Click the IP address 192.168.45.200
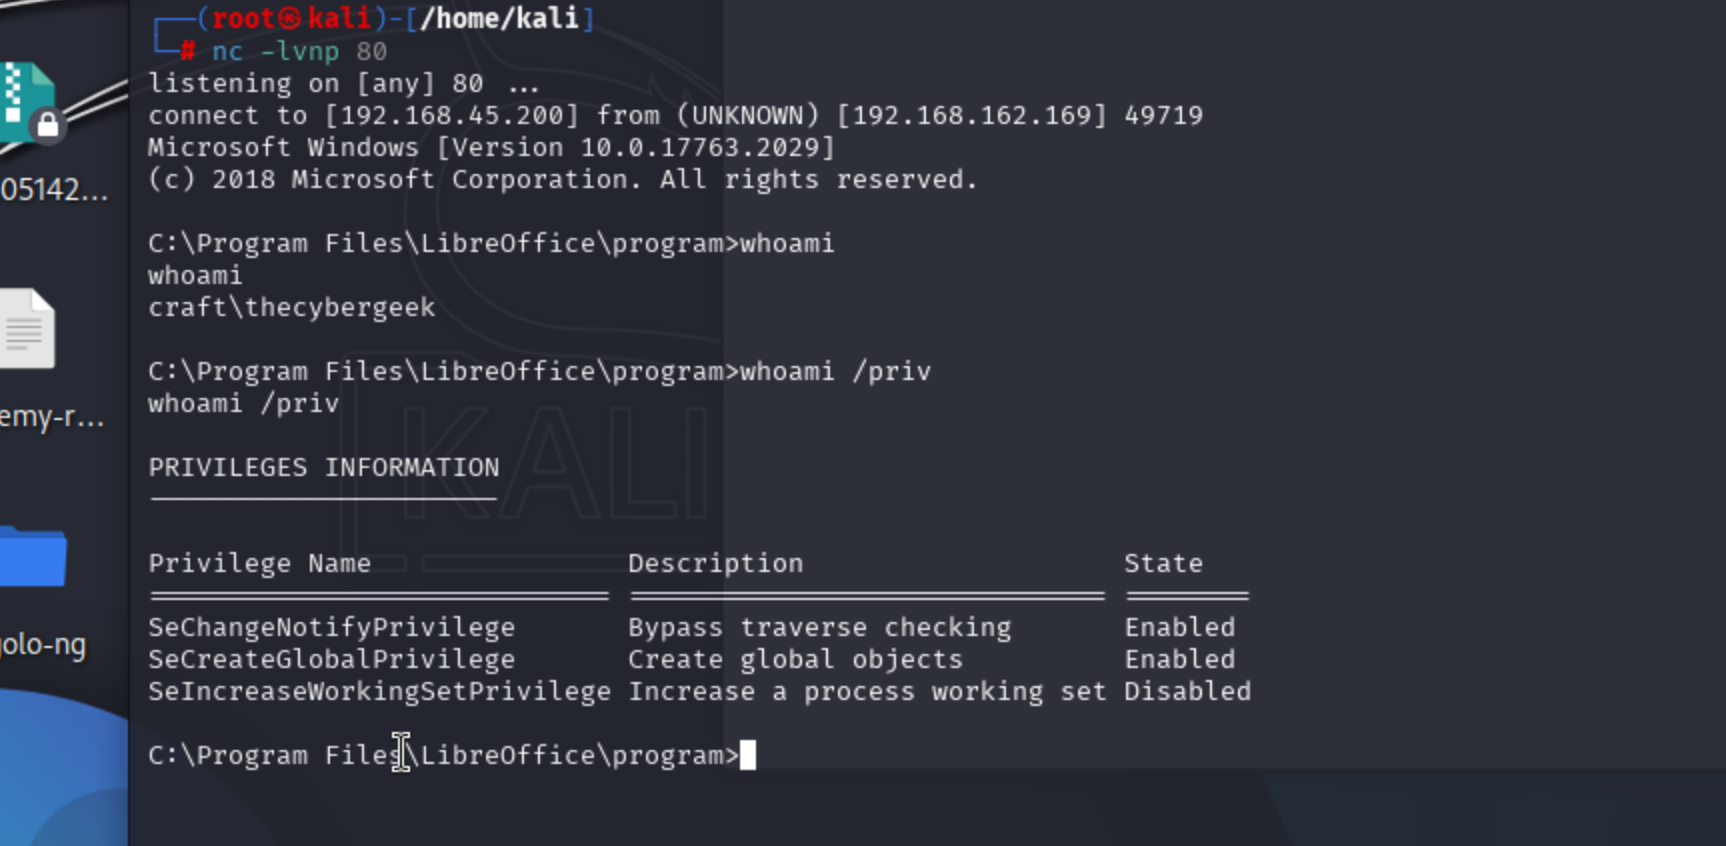1726x846 pixels. [x=452, y=115]
